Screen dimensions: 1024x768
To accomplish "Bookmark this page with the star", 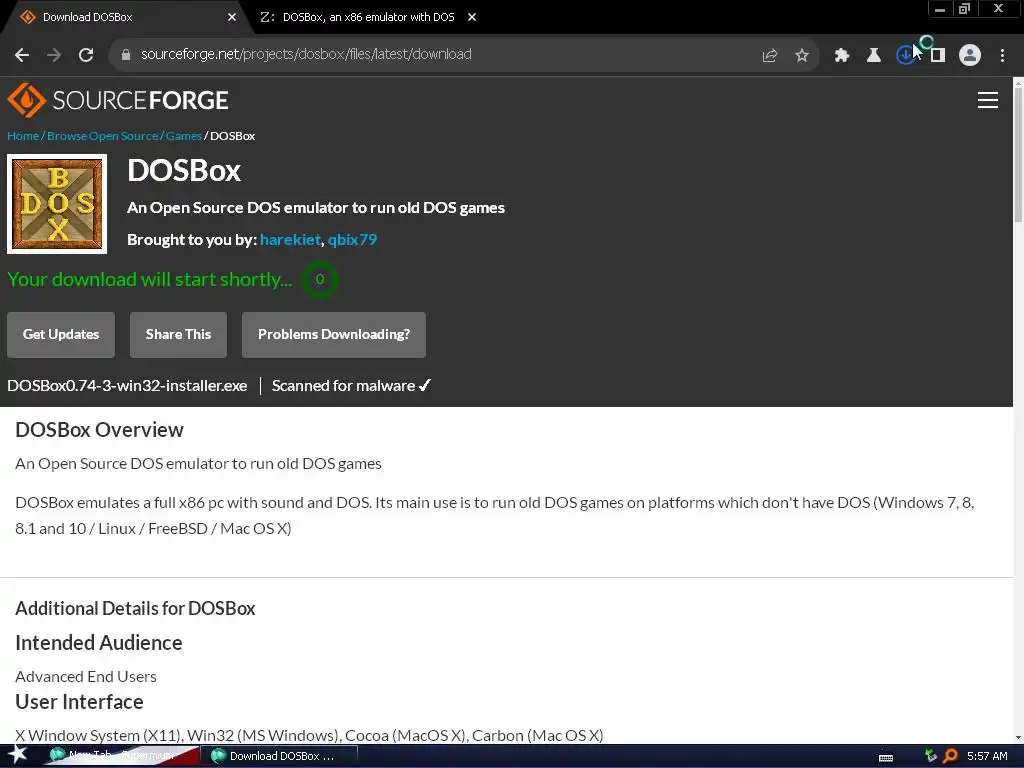I will [x=802, y=56].
